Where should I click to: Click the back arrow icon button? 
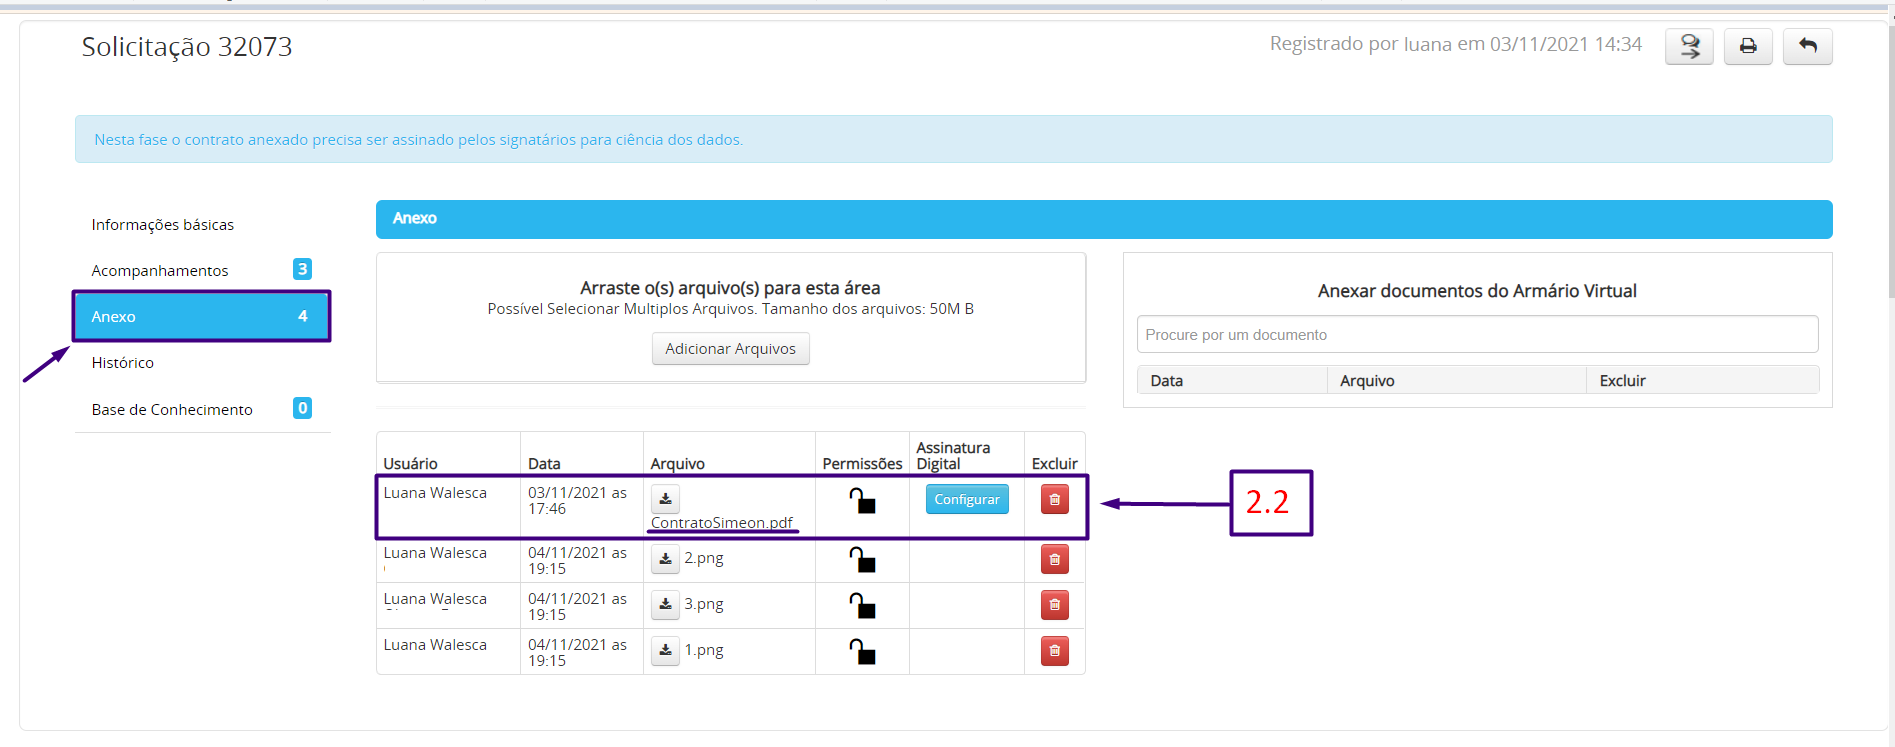click(x=1808, y=47)
